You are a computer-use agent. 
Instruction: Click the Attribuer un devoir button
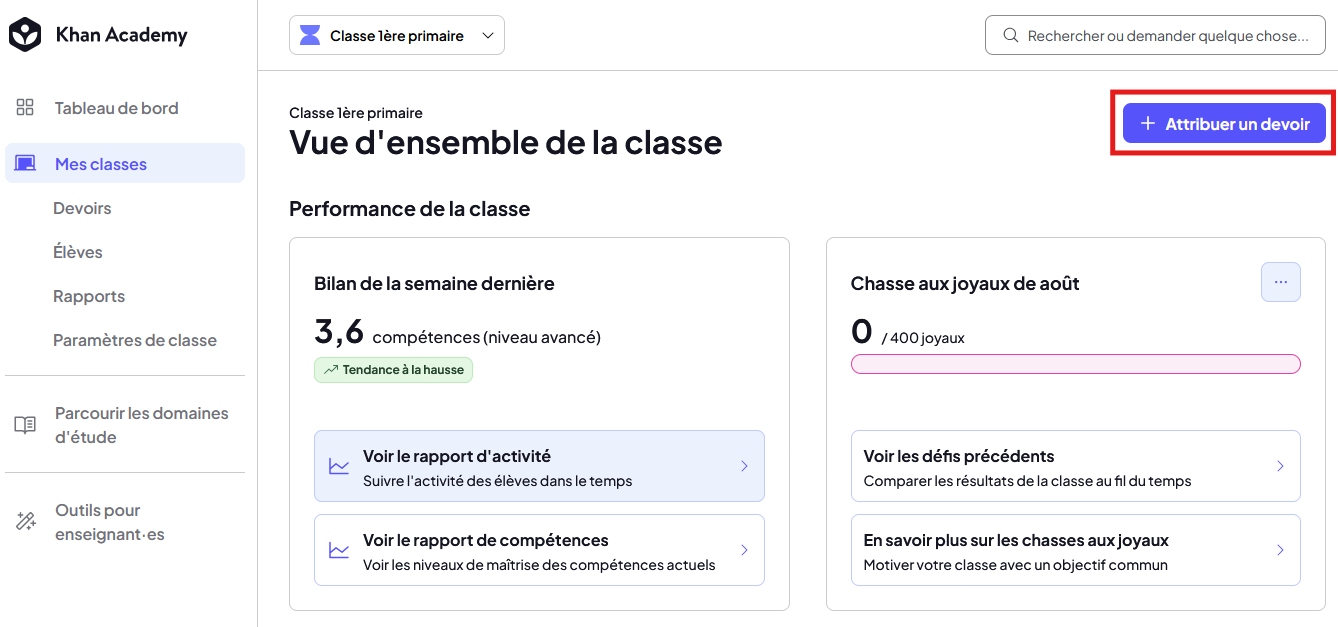pyautogui.click(x=1224, y=123)
